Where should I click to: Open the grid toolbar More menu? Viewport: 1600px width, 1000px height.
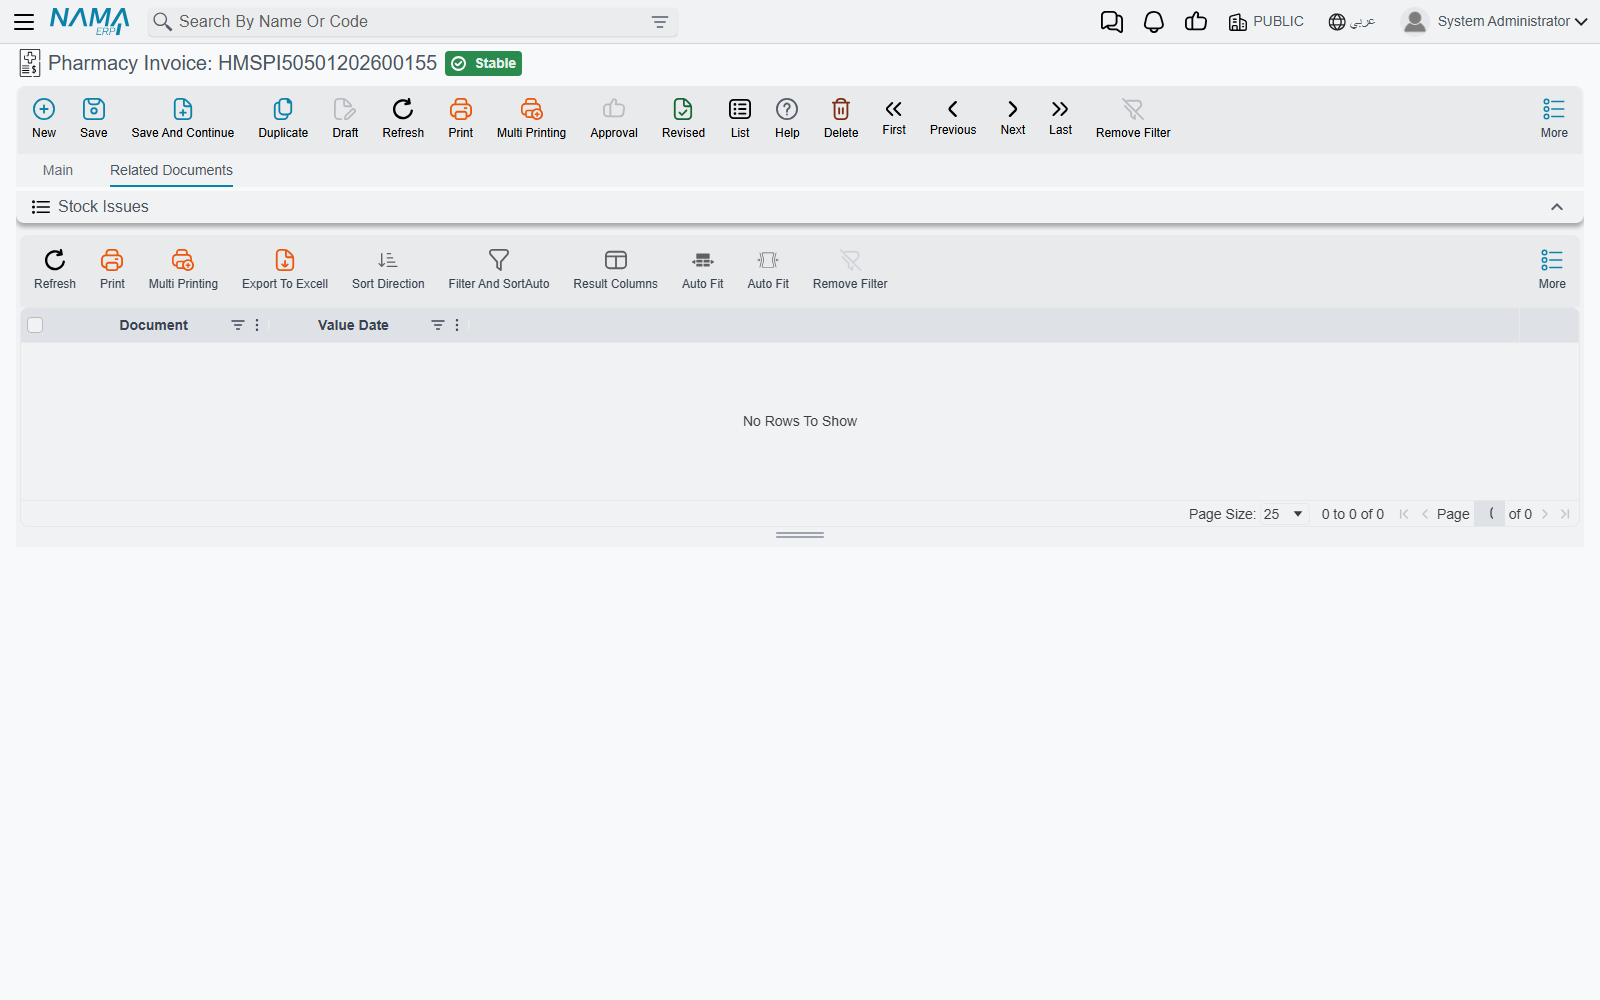[1552, 270]
